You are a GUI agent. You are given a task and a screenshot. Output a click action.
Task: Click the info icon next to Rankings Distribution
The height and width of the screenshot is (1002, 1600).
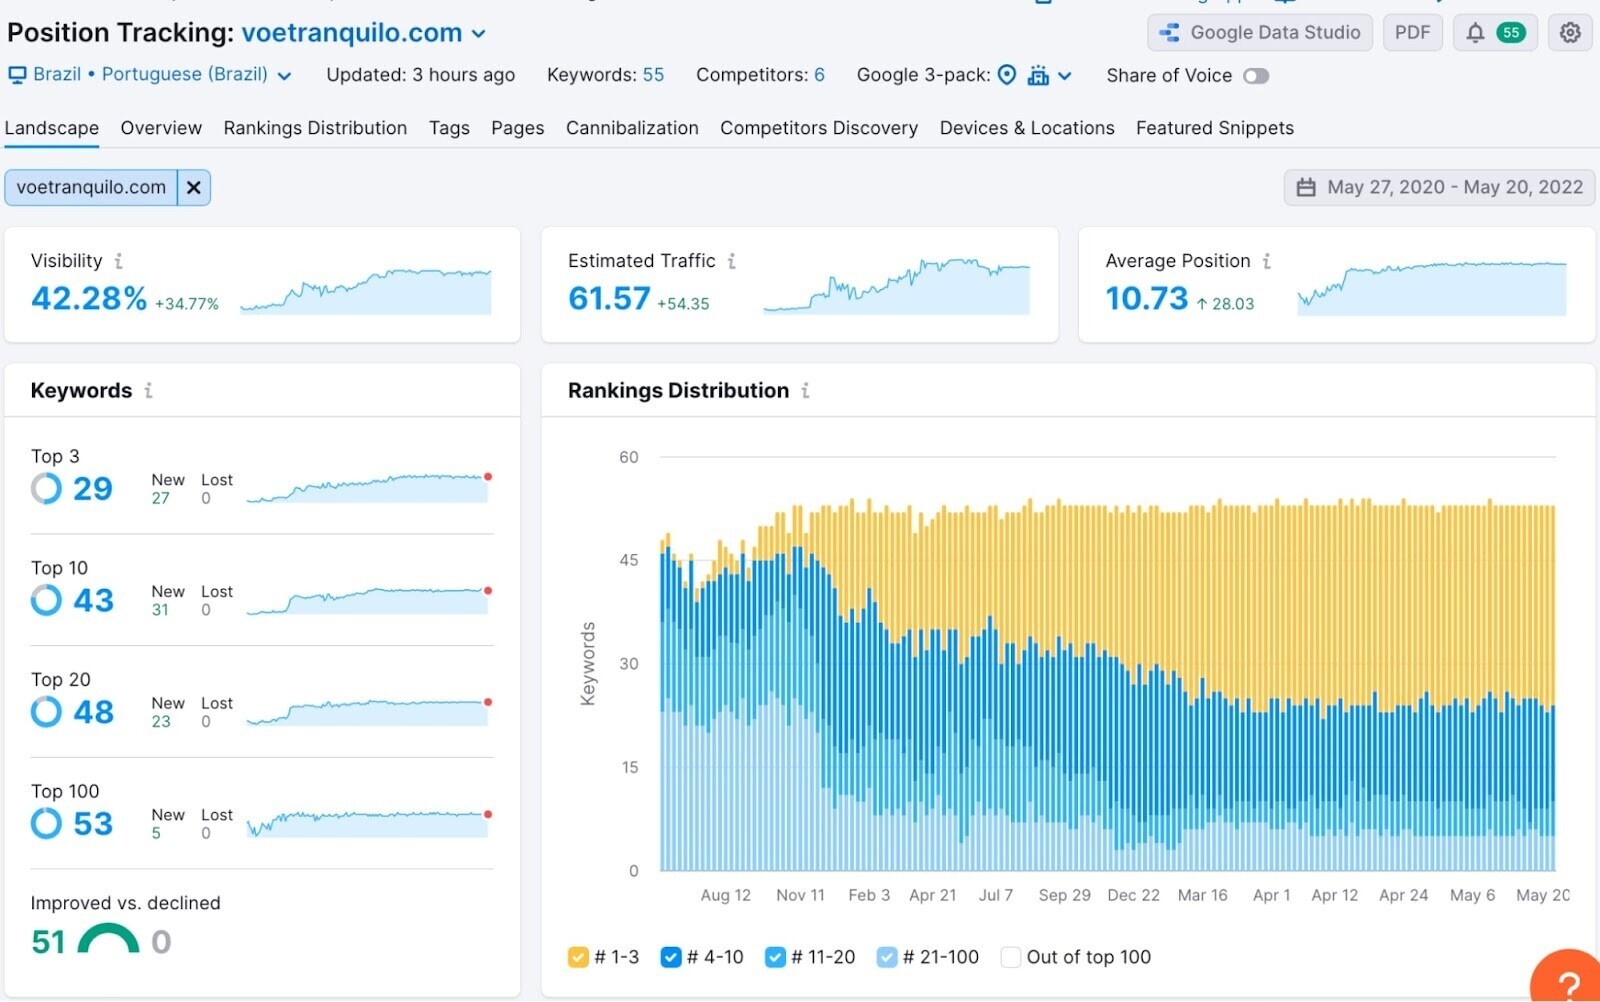click(x=806, y=392)
